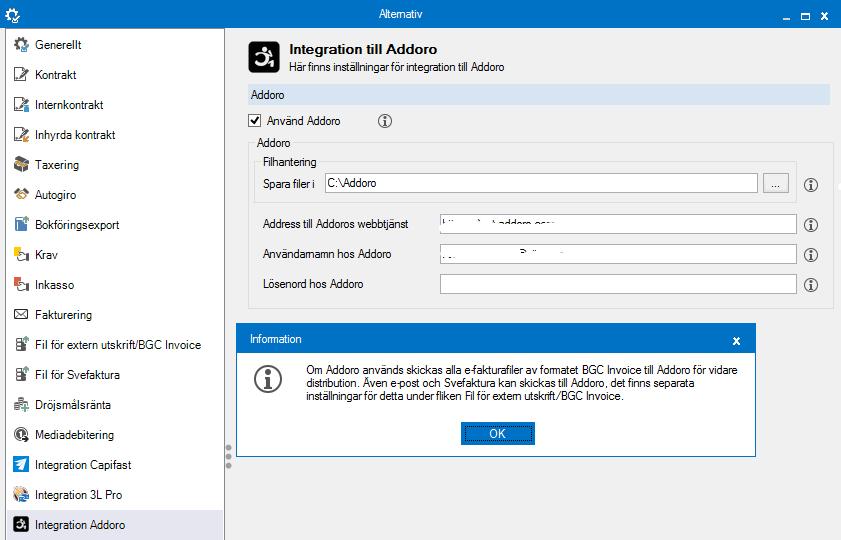
Task: Click the Fil för Svefaktura icon
Action: (21, 374)
